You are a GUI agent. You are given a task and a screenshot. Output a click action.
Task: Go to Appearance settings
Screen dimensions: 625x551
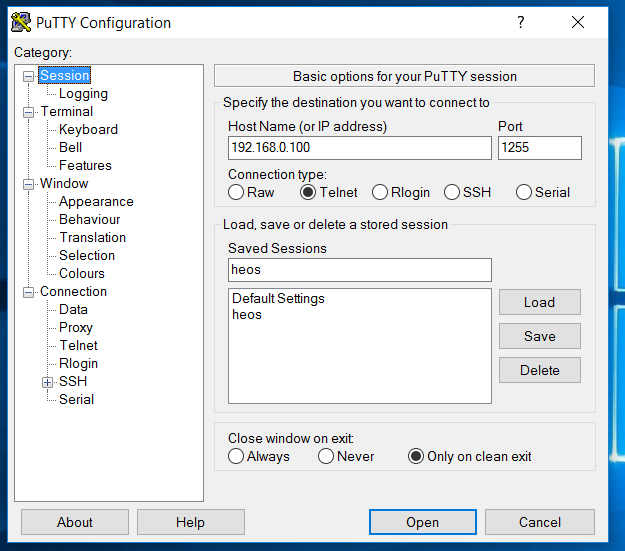[x=96, y=202]
